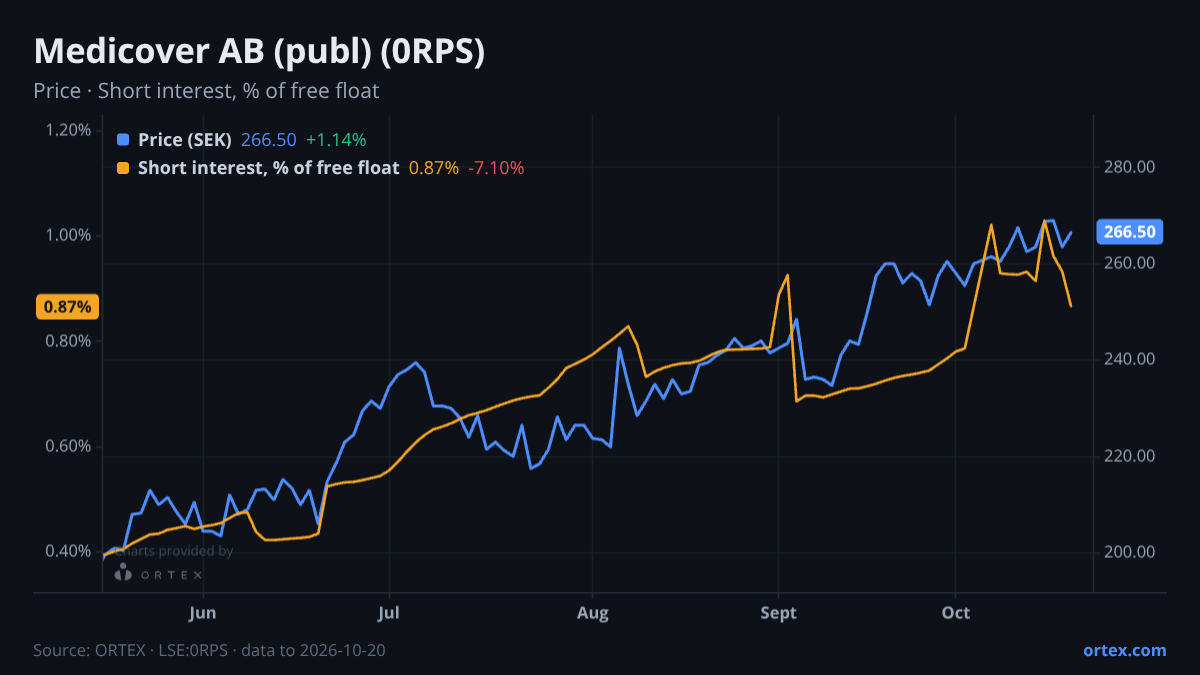Click the blue 266.50 axis badge

tap(1129, 232)
